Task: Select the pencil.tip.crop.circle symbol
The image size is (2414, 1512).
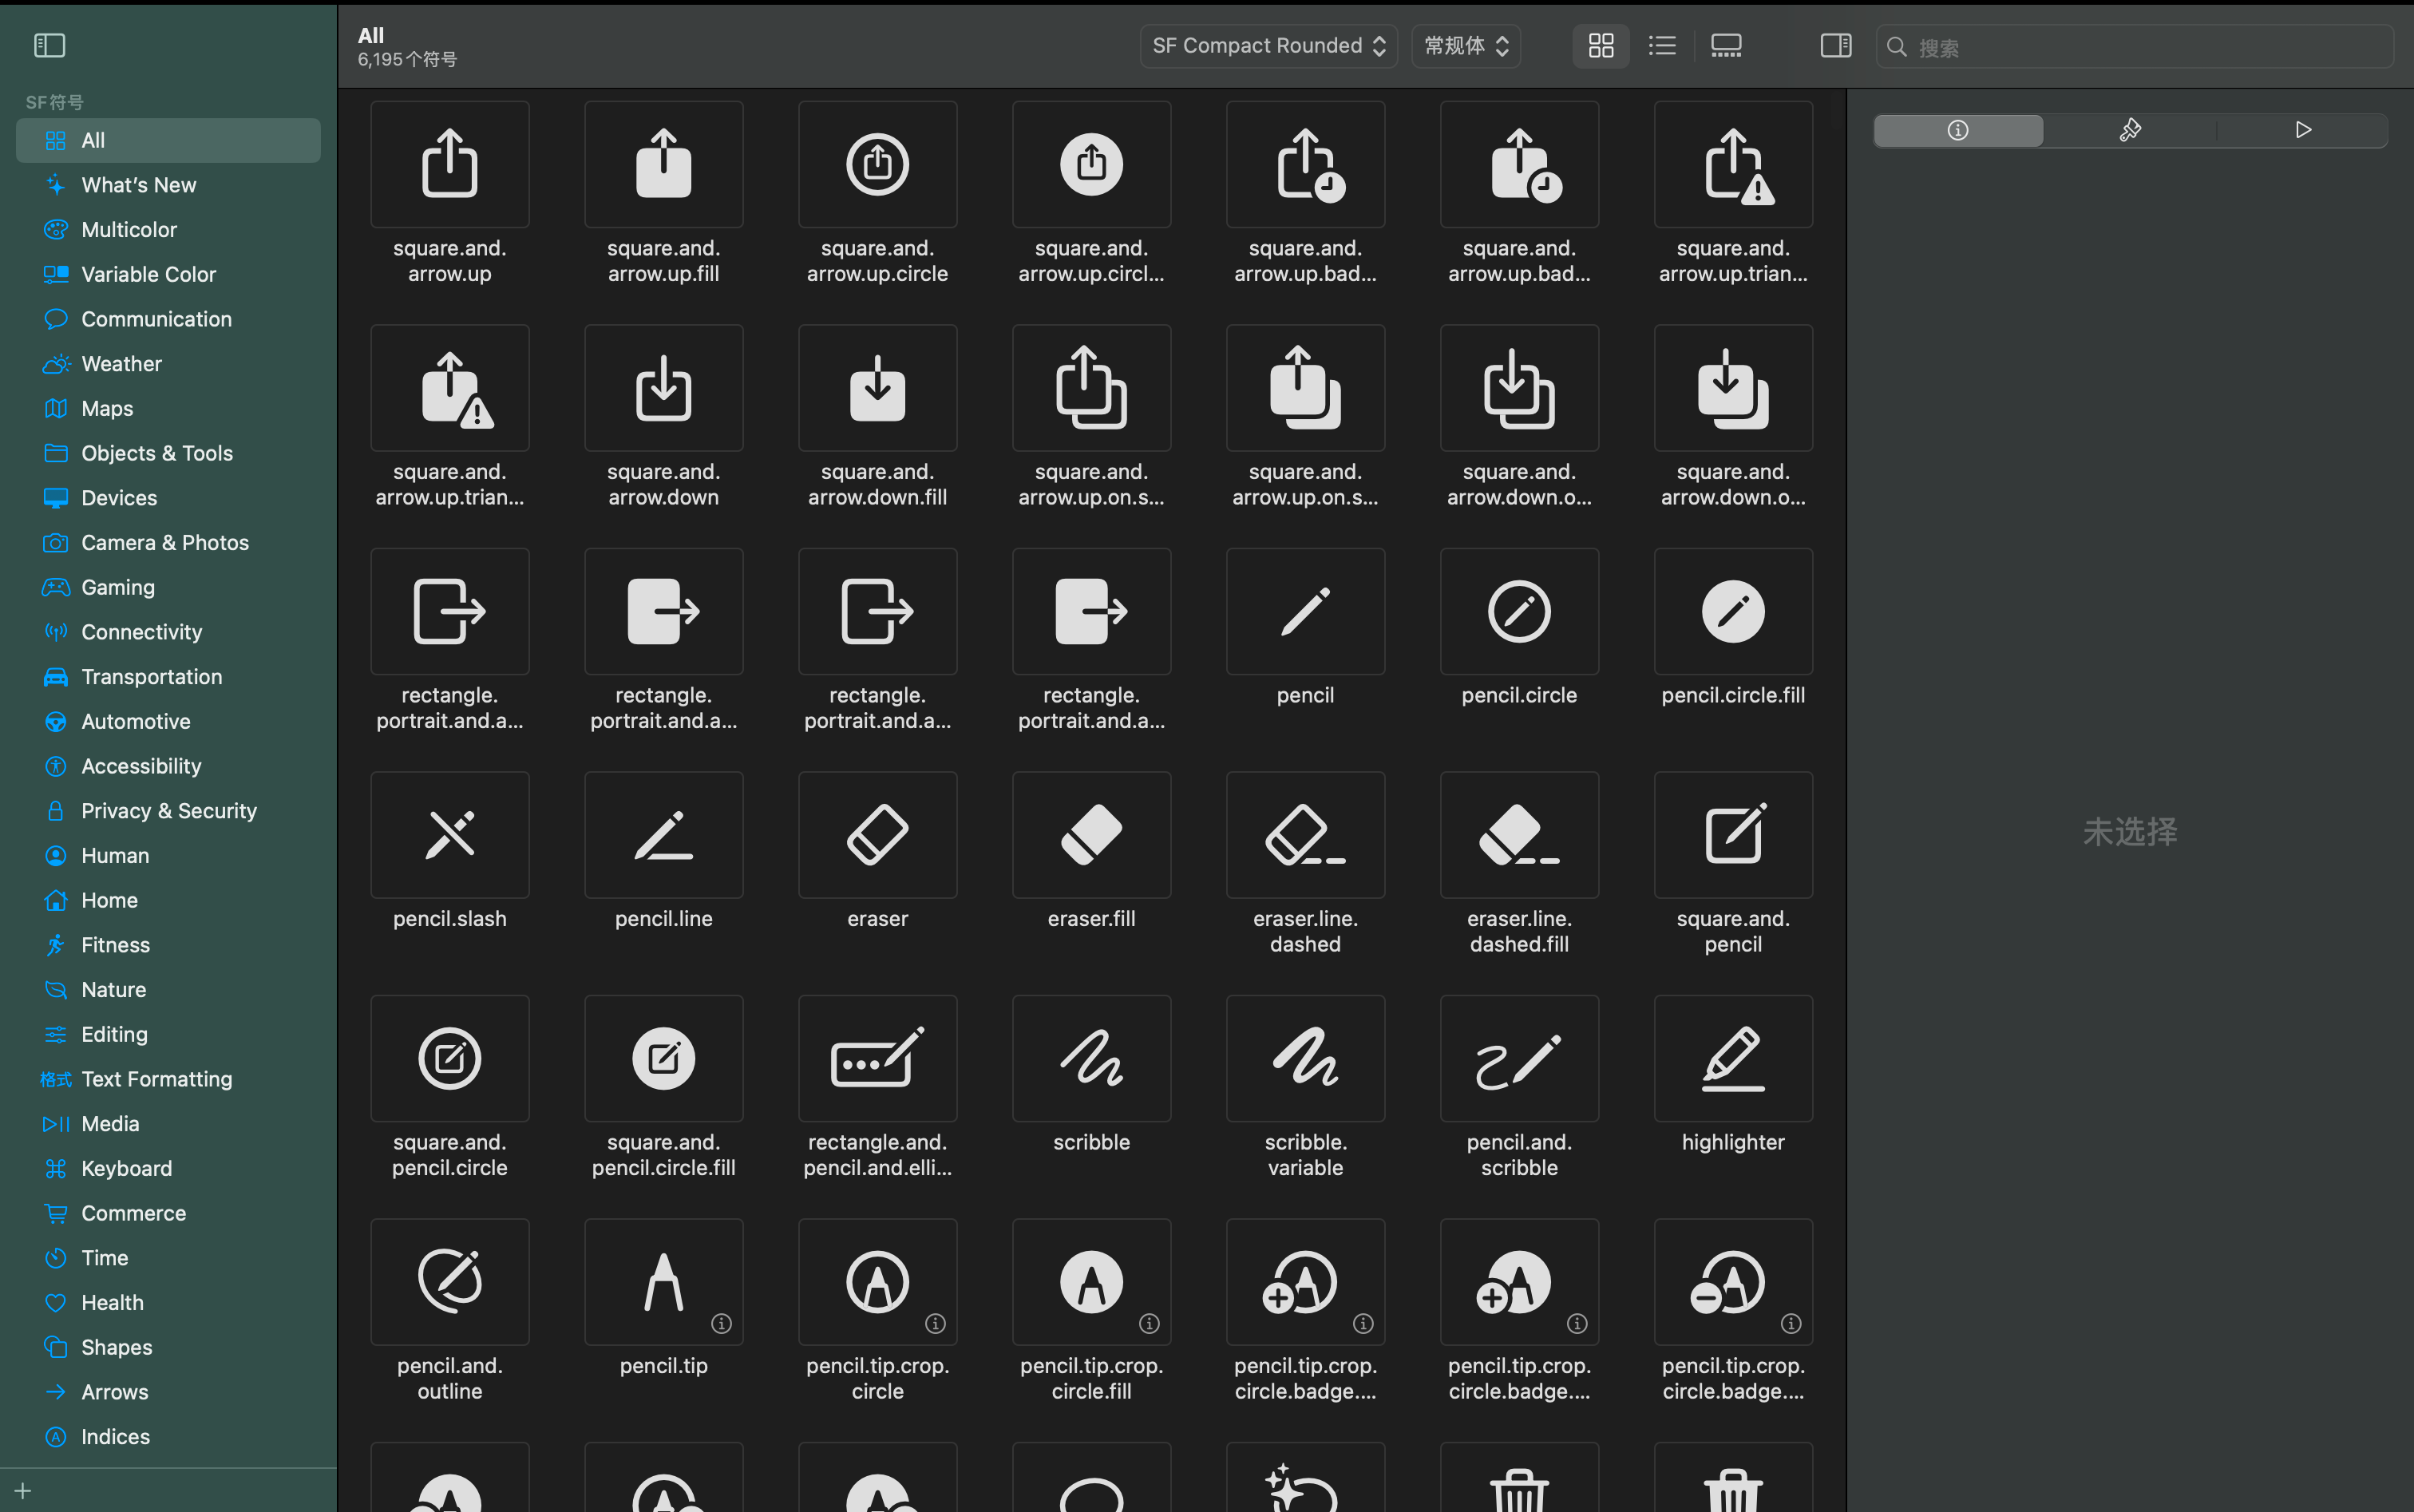Action: point(878,1282)
